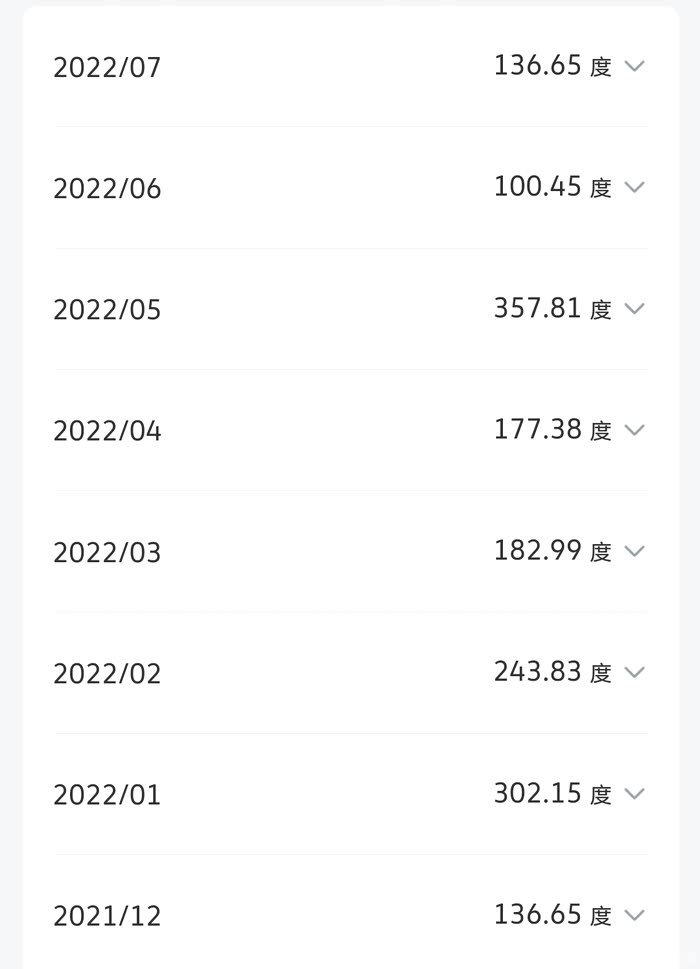Click the 302.15 度 usage value

pyautogui.click(x=552, y=794)
